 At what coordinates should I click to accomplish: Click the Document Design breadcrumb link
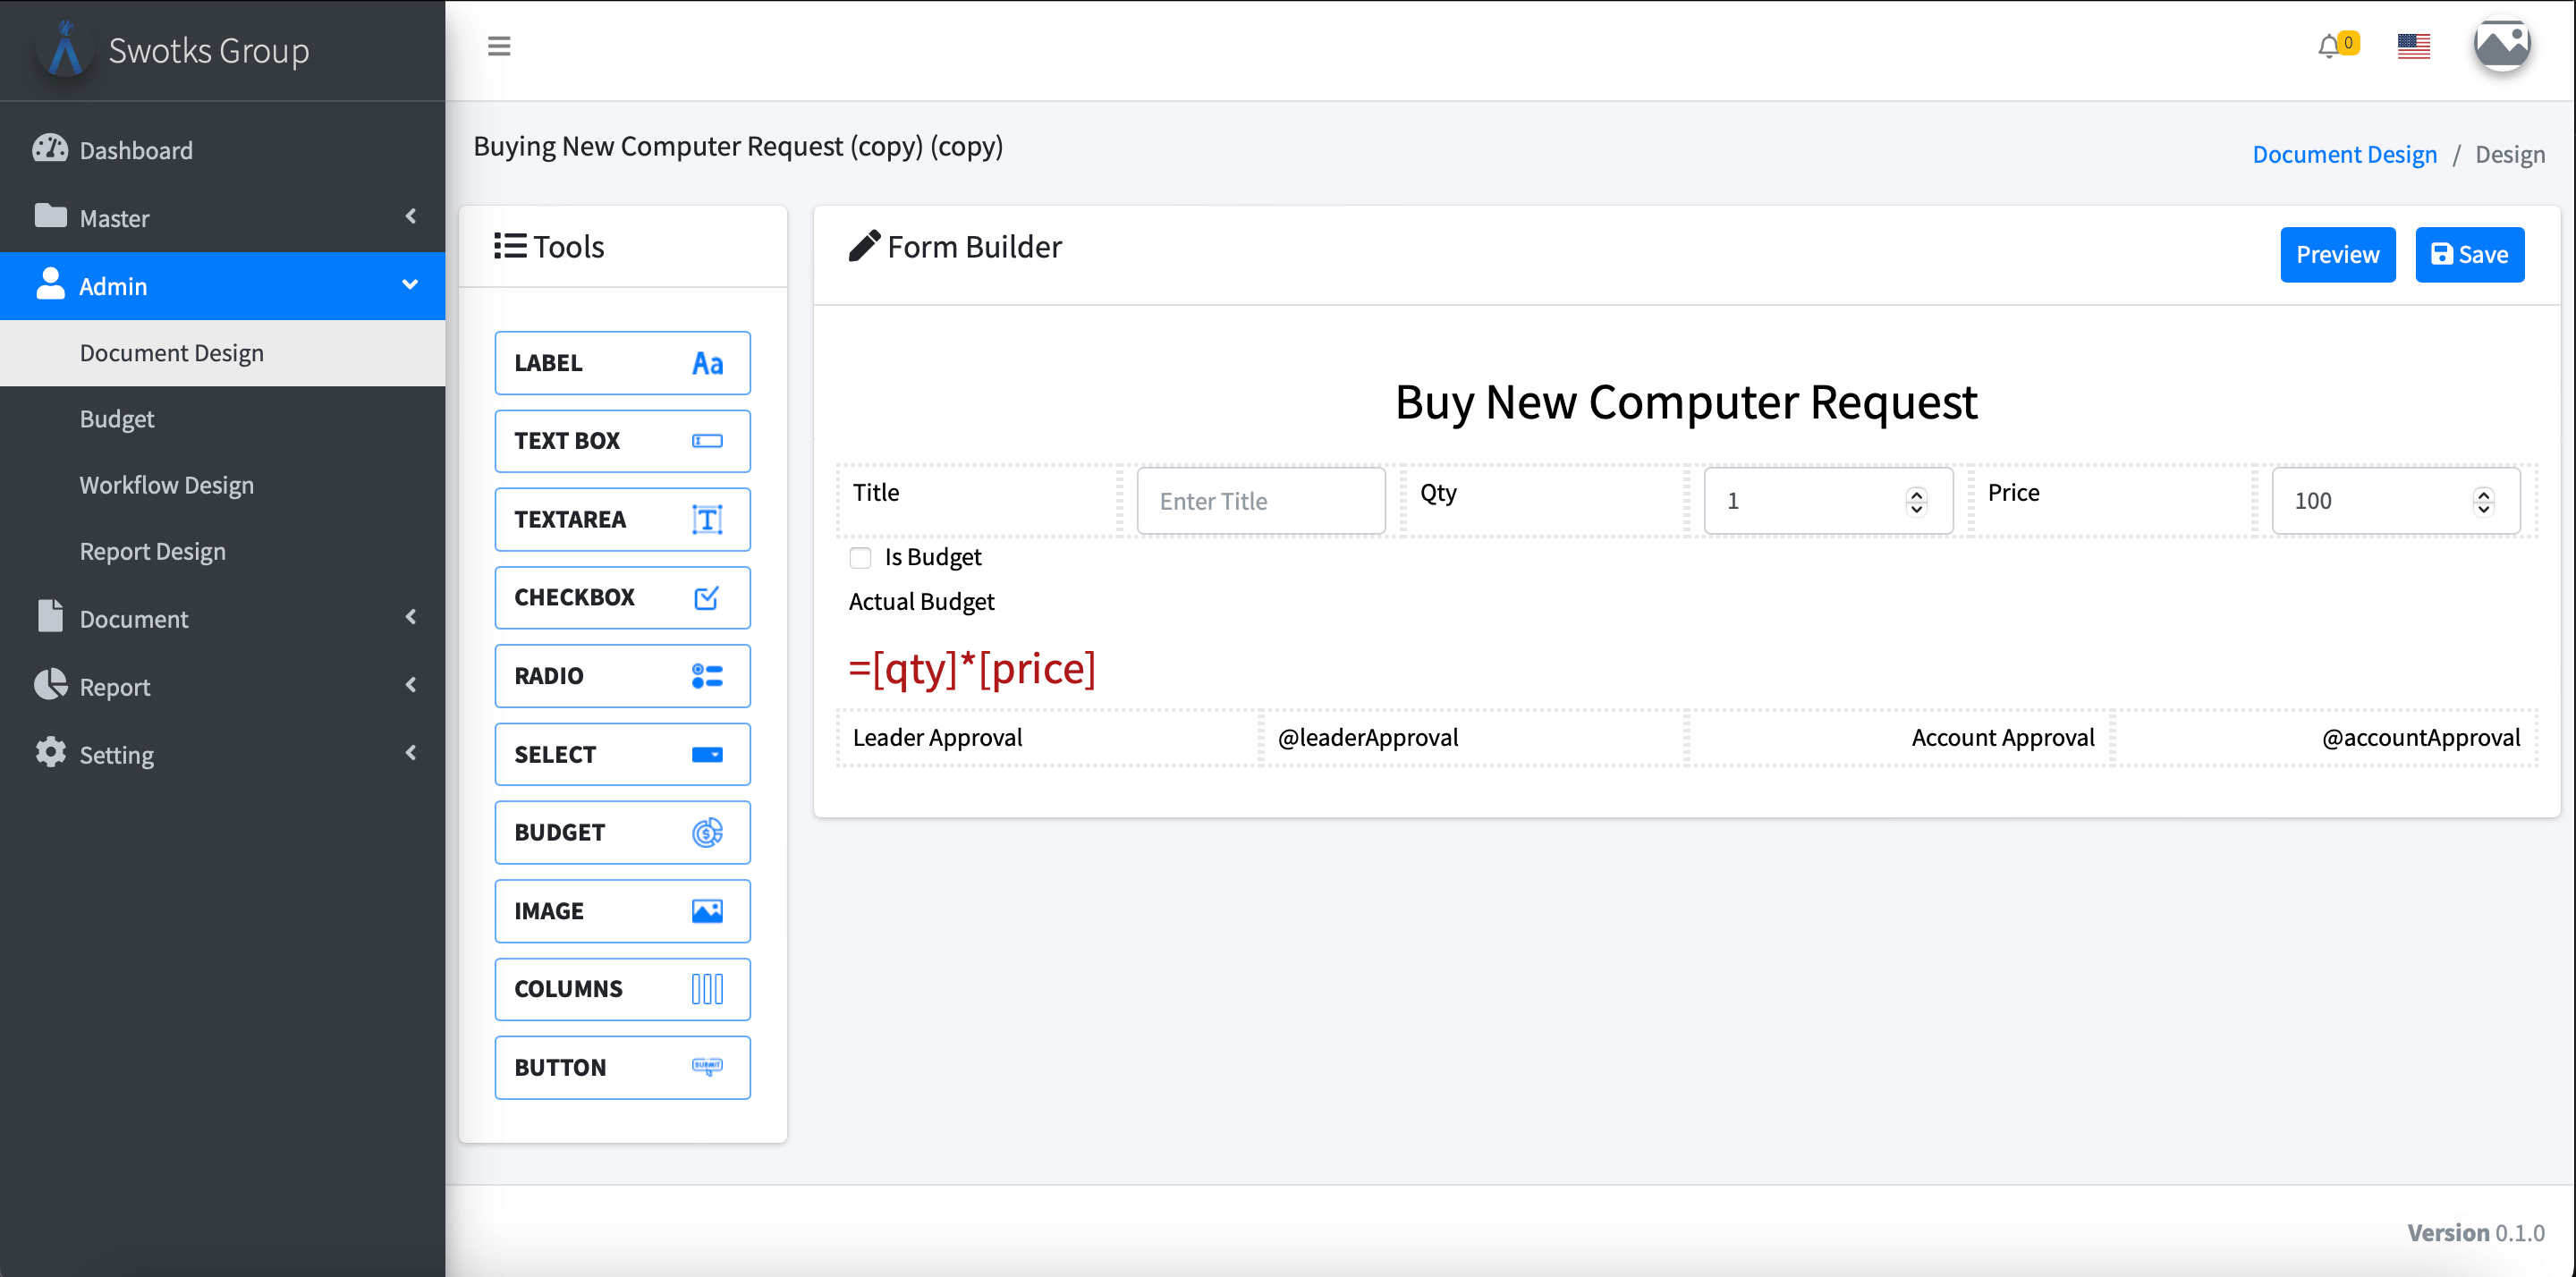[2343, 154]
